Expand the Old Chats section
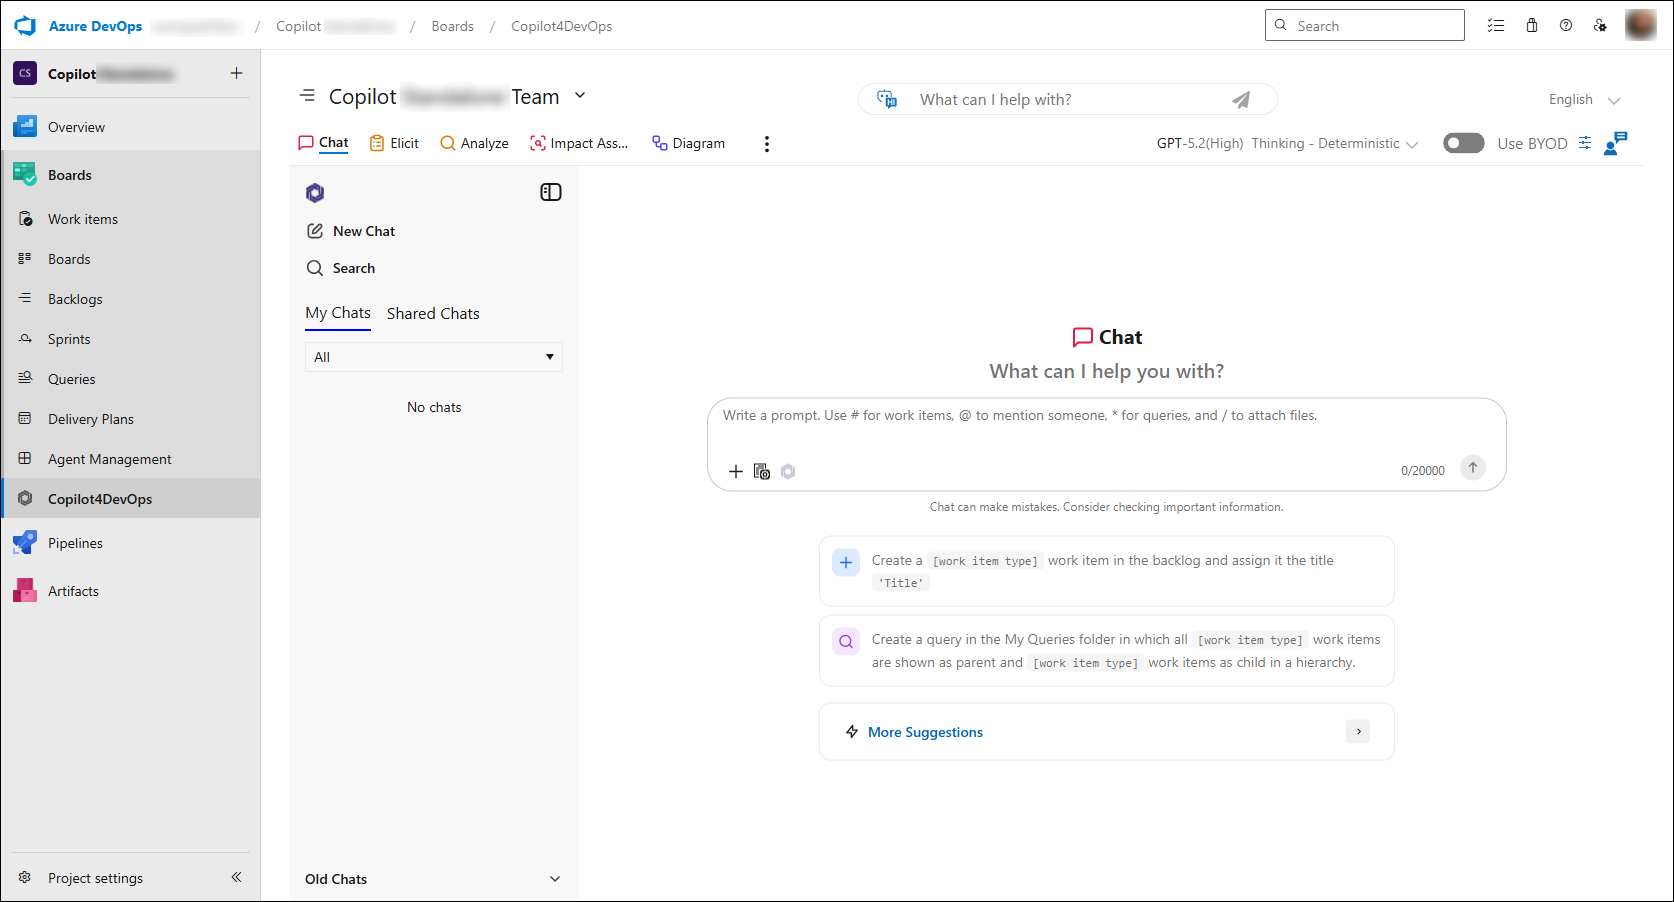1674x902 pixels. point(434,879)
